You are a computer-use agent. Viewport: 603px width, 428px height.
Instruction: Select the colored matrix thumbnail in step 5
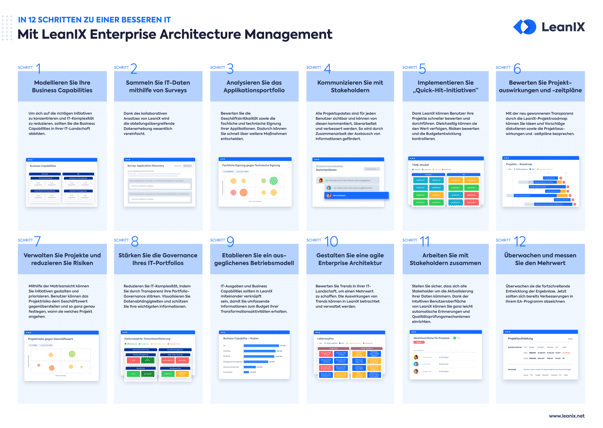(446, 182)
